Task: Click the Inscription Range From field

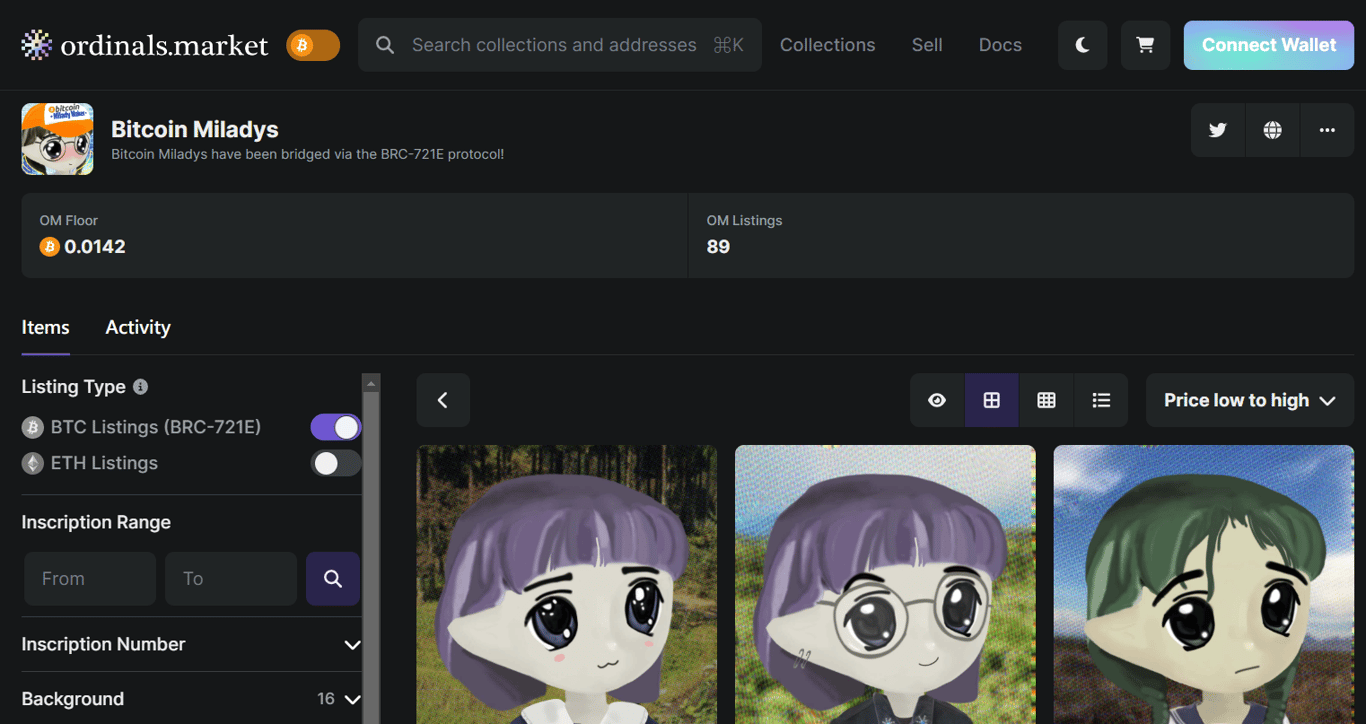Action: (x=90, y=579)
